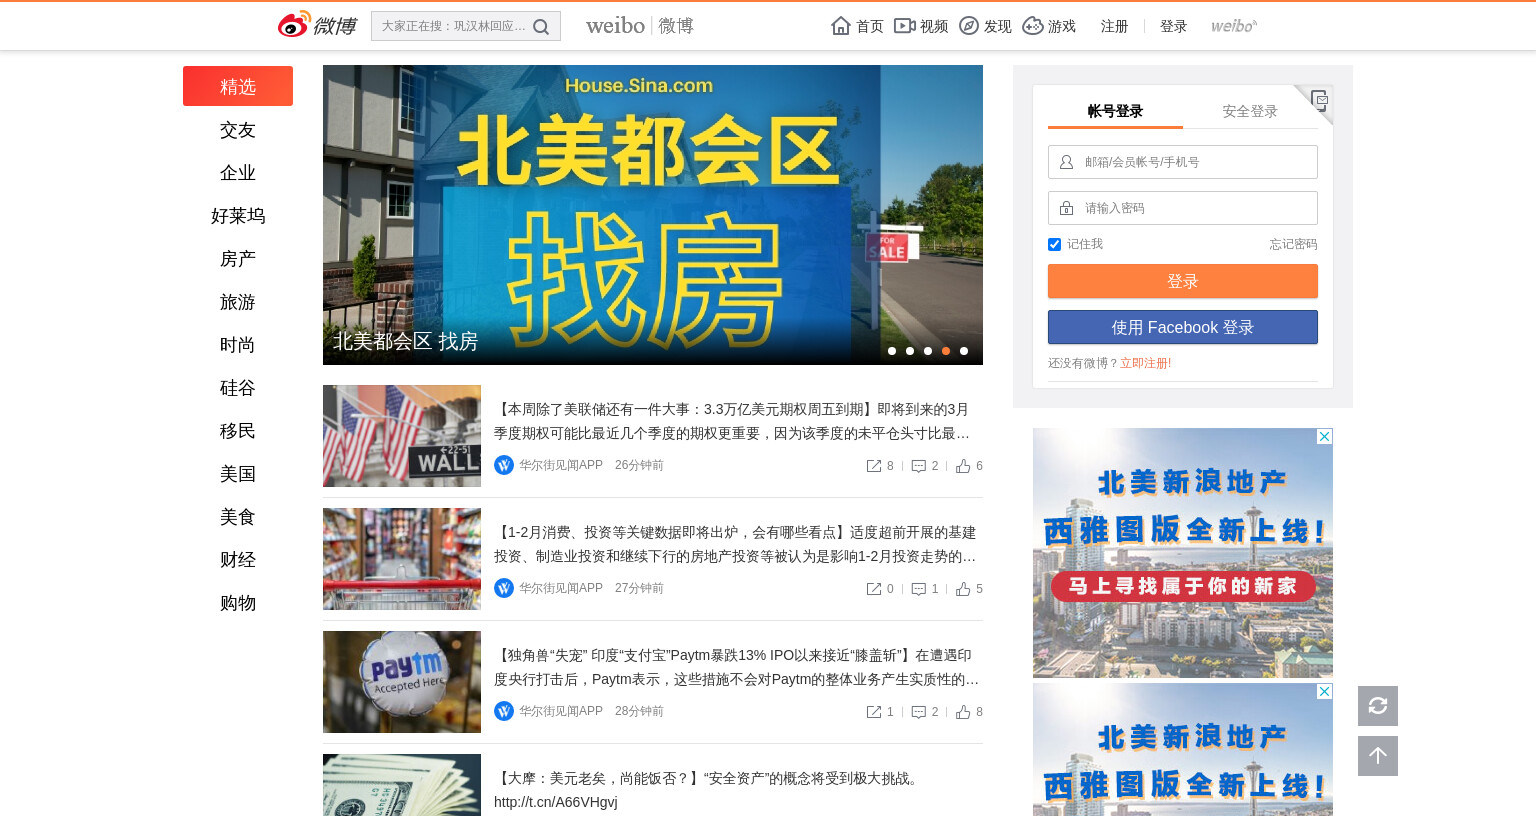This screenshot has width=1536, height=816.
Task: Click the QR code login corner icon
Action: 1319,99
